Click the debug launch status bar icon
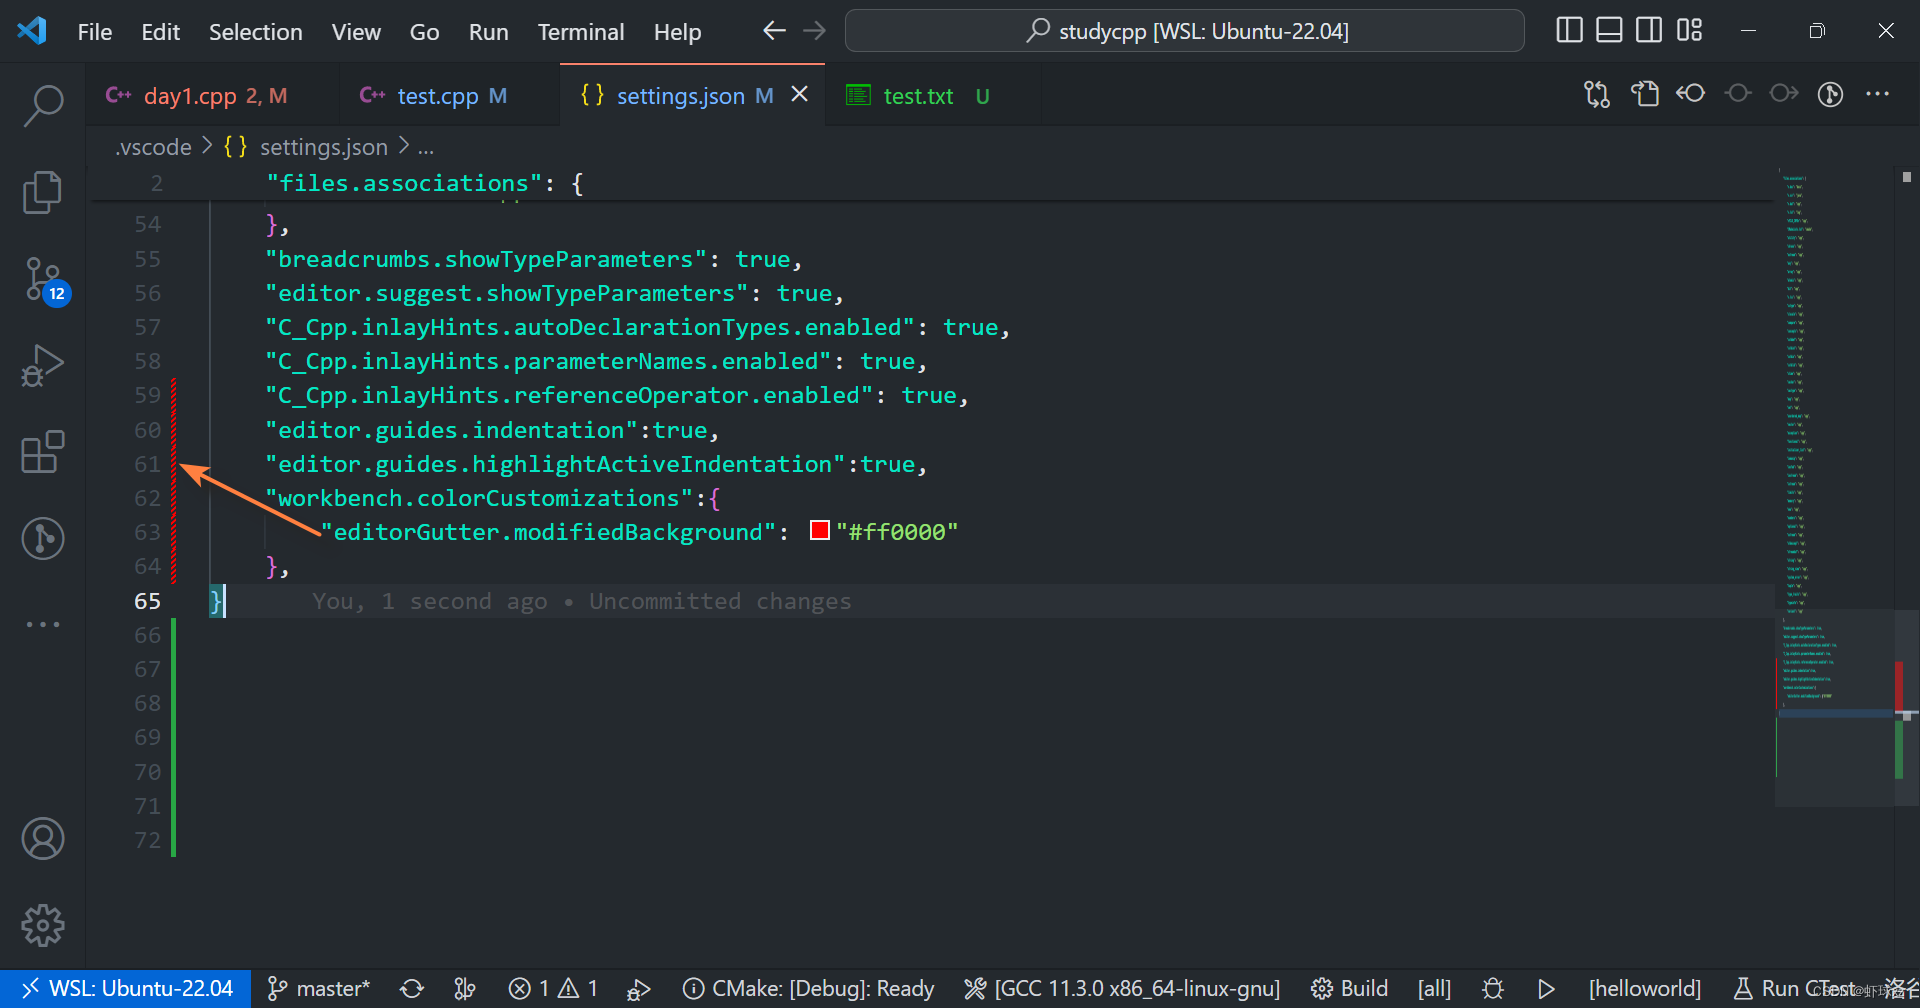 click(639, 988)
